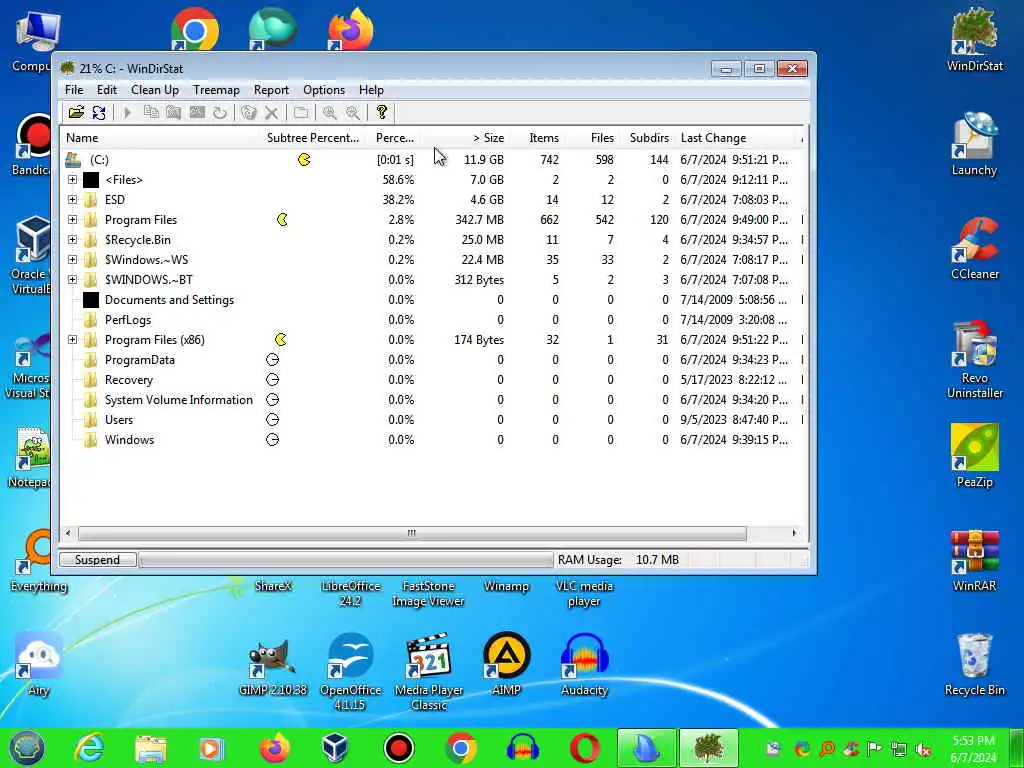Click the Open Item play-arrow icon
The height and width of the screenshot is (768, 1024).
127,112
